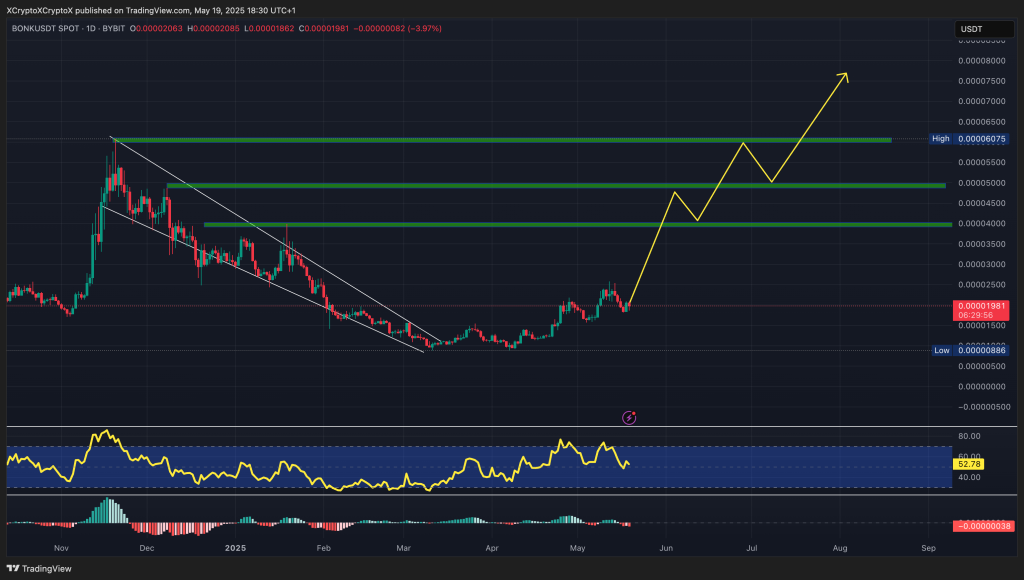Click the Dec label on time axis
The height and width of the screenshot is (580, 1024).
point(147,548)
